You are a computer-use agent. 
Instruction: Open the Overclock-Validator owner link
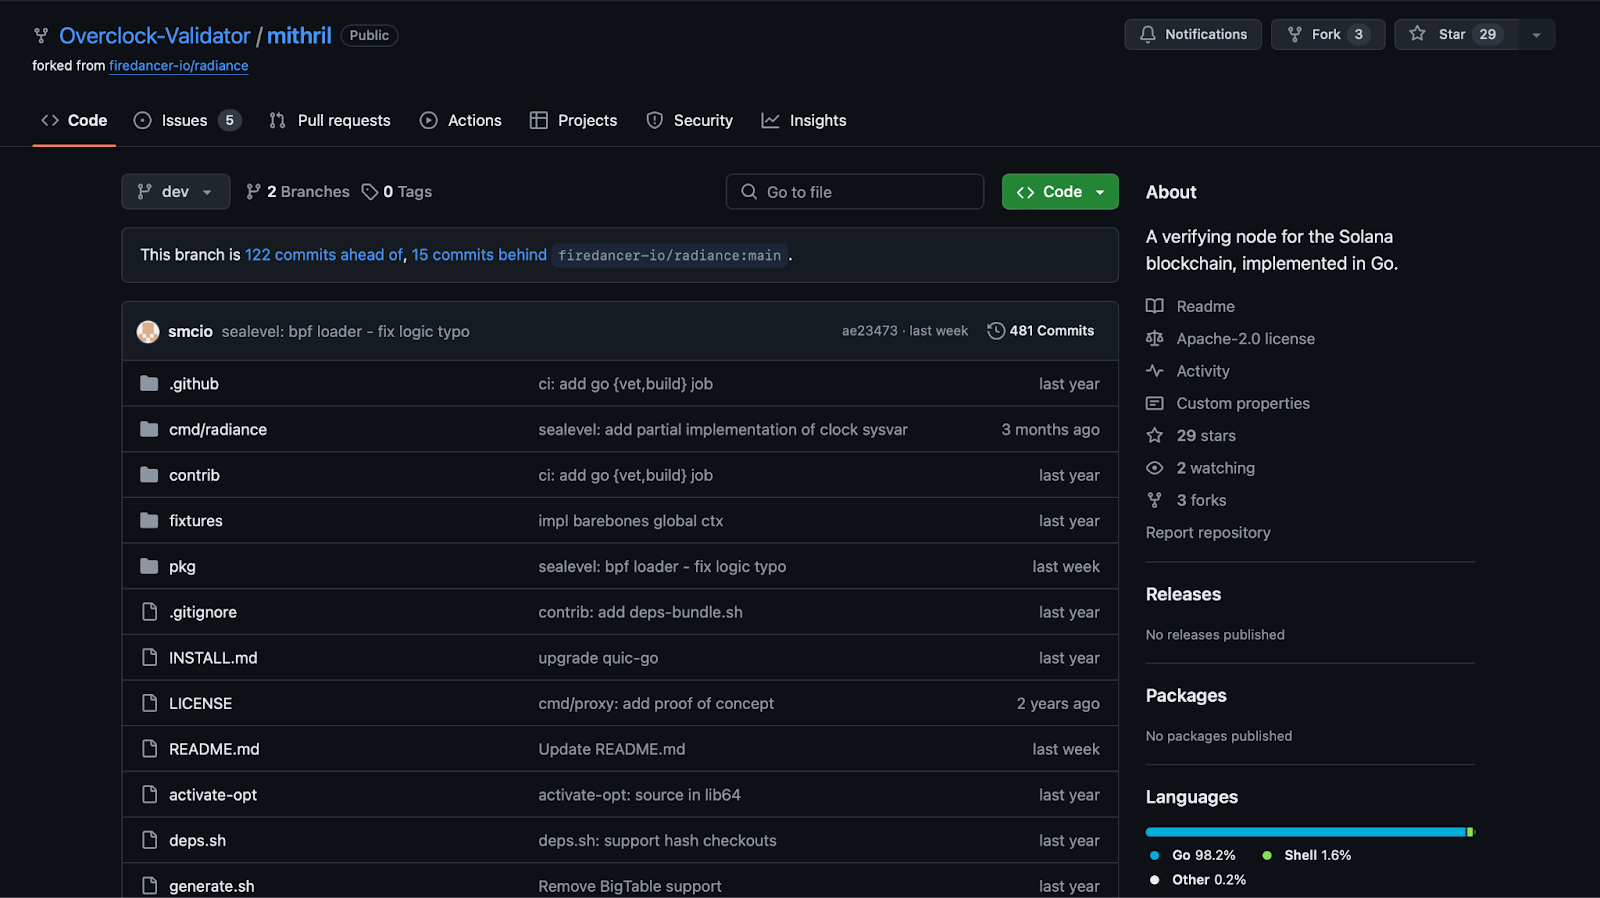coord(155,36)
